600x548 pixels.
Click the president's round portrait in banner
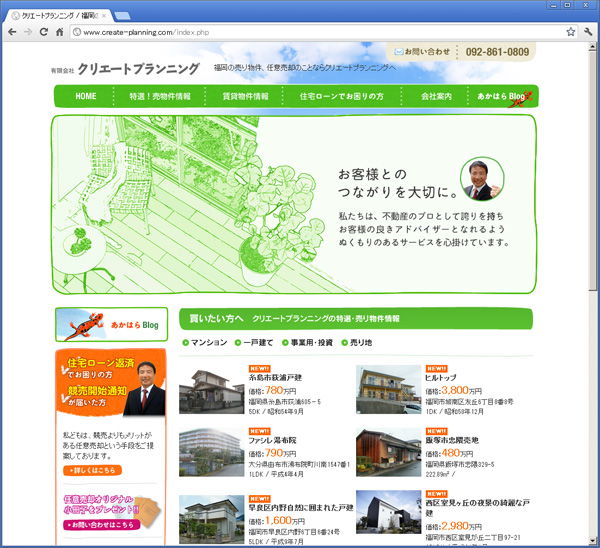[x=482, y=179]
